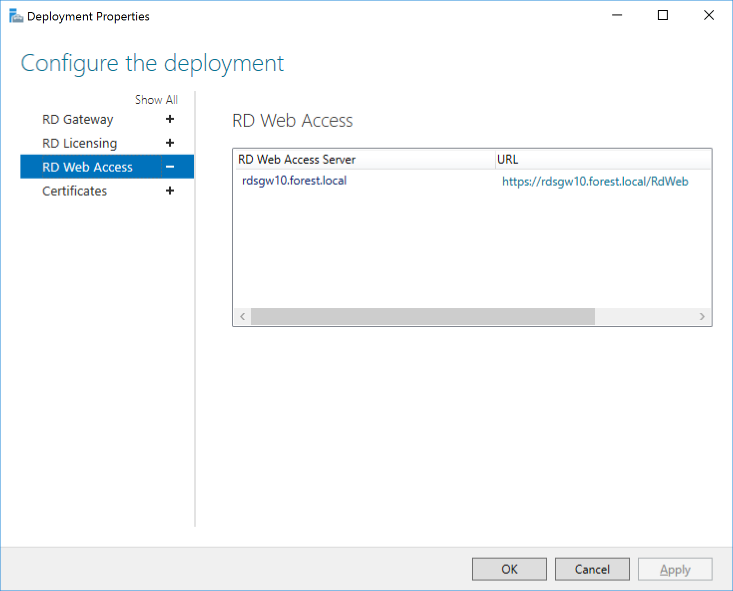This screenshot has width=733, height=591.
Task: Select the RD Web Access navigation item
Action: point(87,167)
